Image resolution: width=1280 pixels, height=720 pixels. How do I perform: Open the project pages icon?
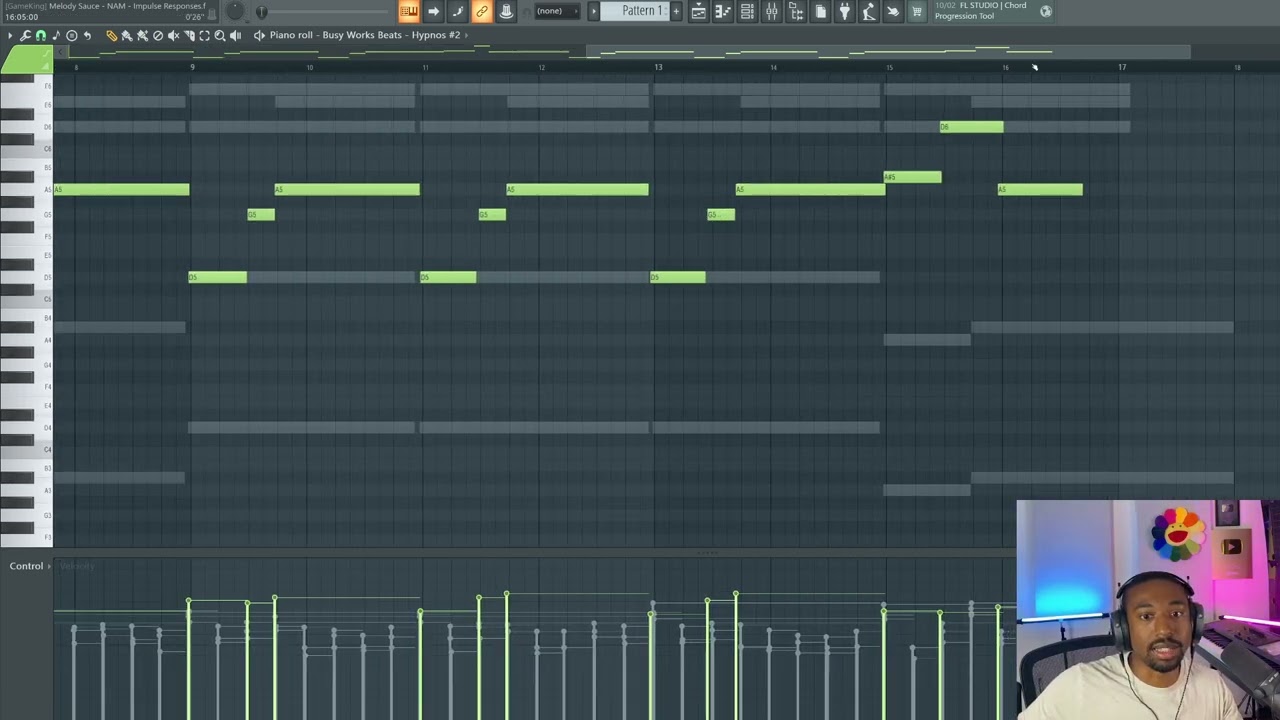coord(820,11)
